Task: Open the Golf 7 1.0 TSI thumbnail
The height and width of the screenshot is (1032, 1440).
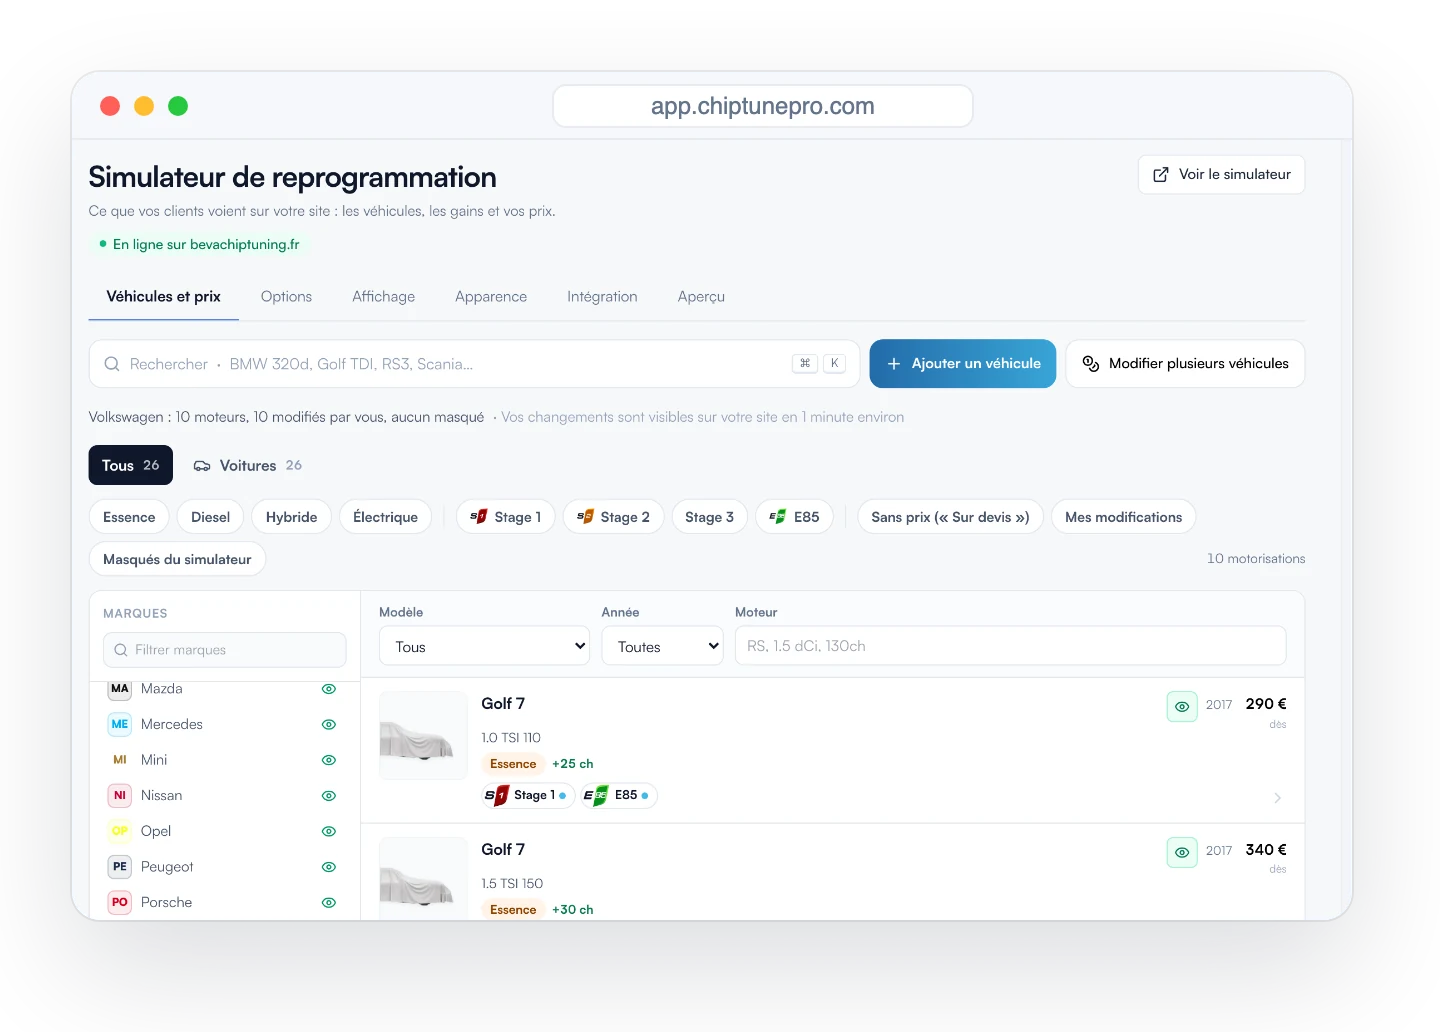Action: 423,735
